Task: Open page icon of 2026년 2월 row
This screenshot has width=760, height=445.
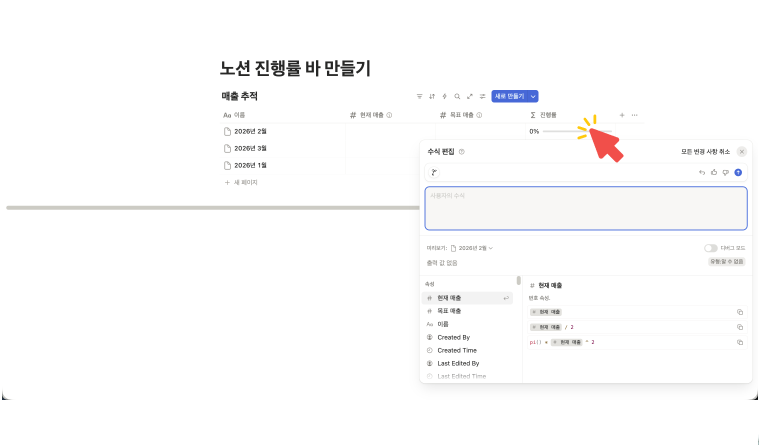Action: click(x=227, y=131)
